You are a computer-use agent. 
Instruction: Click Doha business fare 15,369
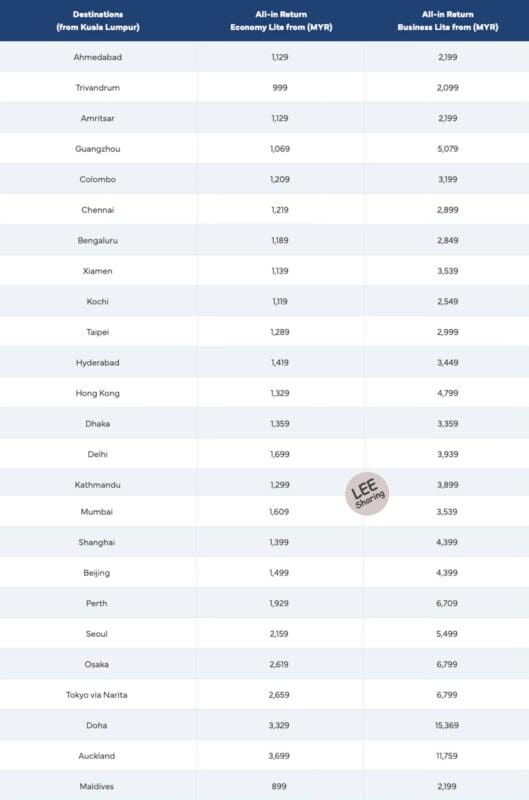click(x=447, y=726)
